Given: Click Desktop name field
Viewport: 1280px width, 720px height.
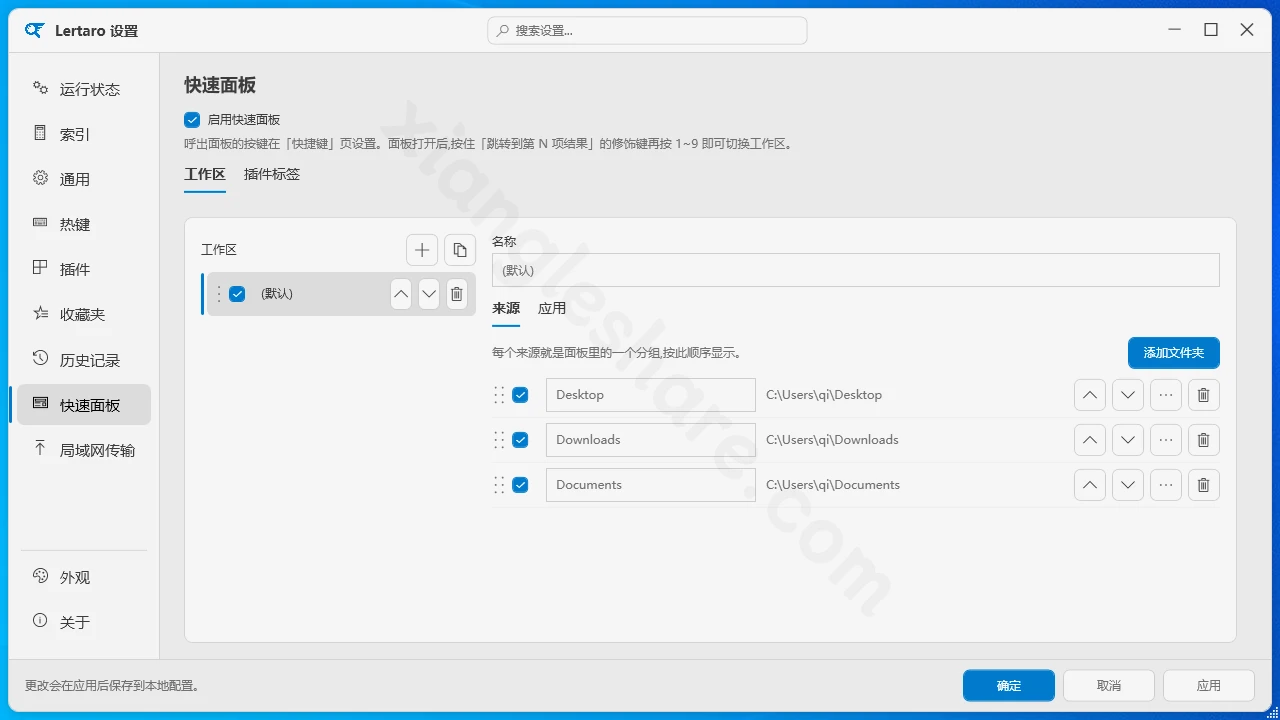Looking at the screenshot, I should 651,395.
